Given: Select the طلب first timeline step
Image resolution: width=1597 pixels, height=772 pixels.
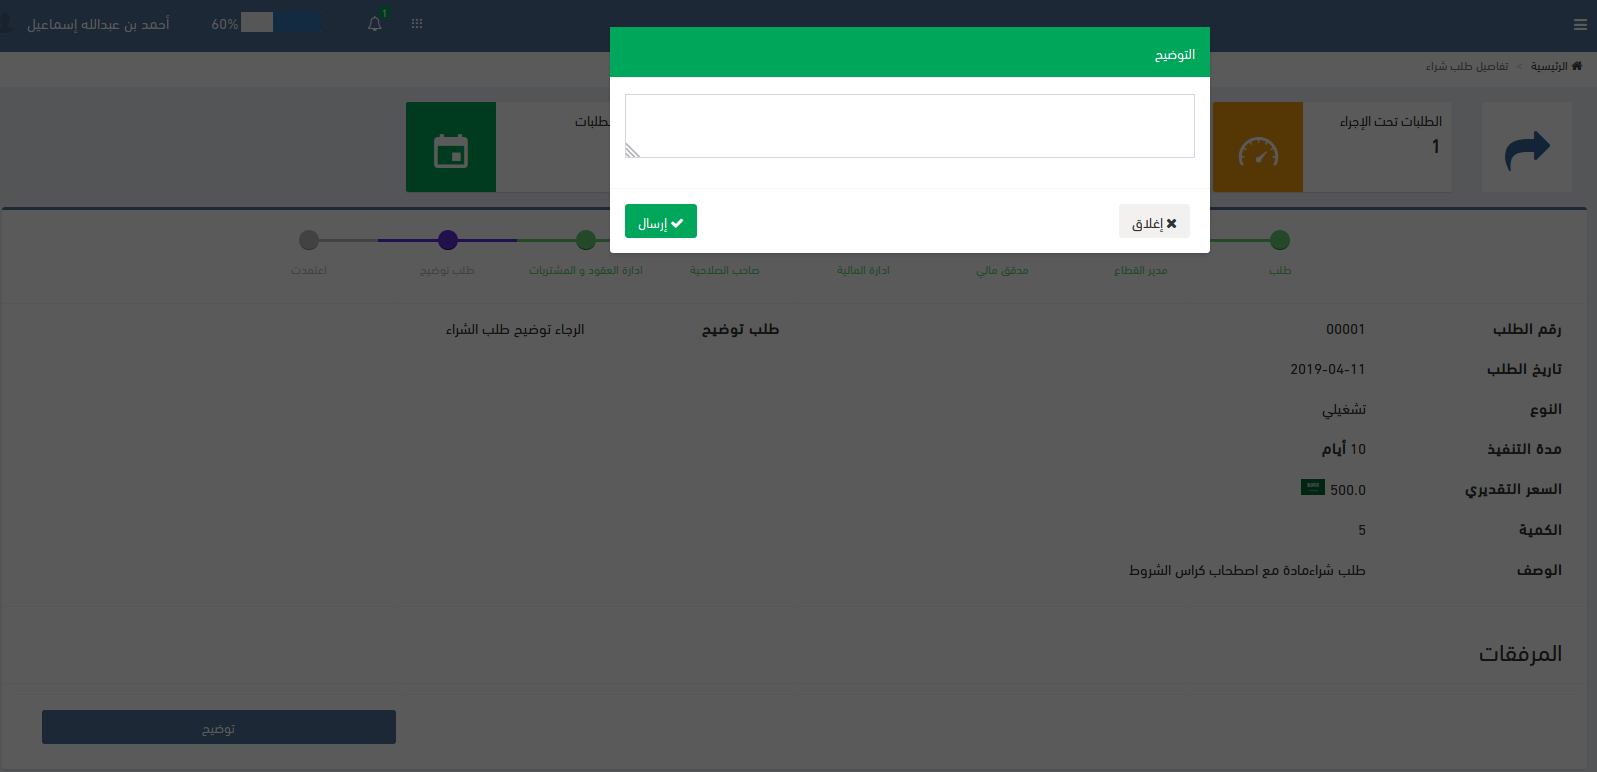Looking at the screenshot, I should click(x=1280, y=240).
